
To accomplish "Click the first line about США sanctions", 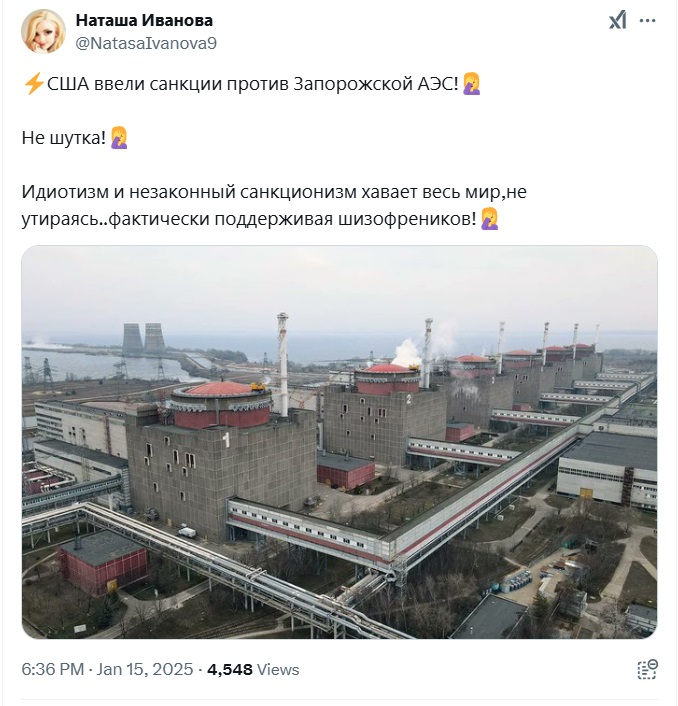I will [x=252, y=84].
